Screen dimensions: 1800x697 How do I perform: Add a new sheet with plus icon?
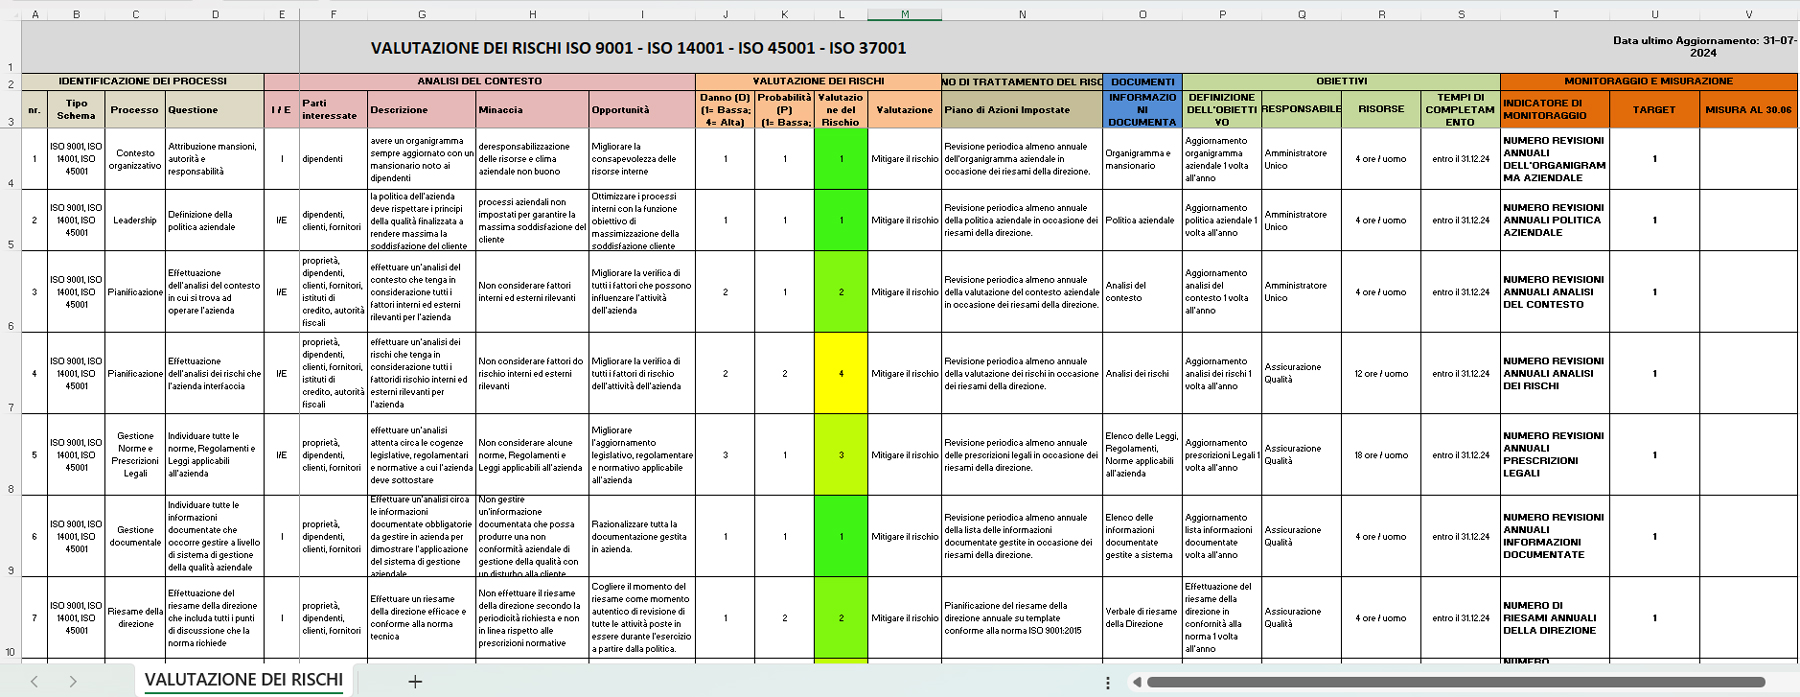(x=415, y=682)
